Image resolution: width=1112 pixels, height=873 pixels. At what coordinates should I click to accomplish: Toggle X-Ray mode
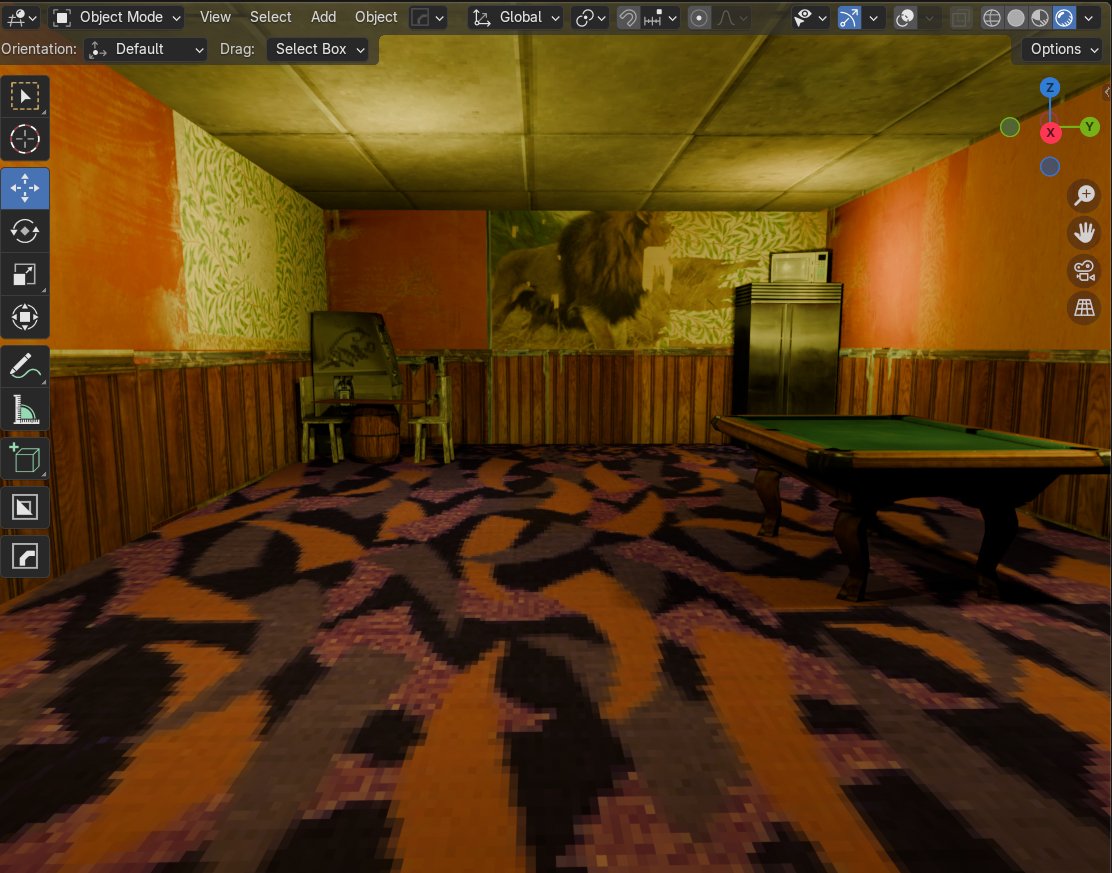tap(960, 18)
